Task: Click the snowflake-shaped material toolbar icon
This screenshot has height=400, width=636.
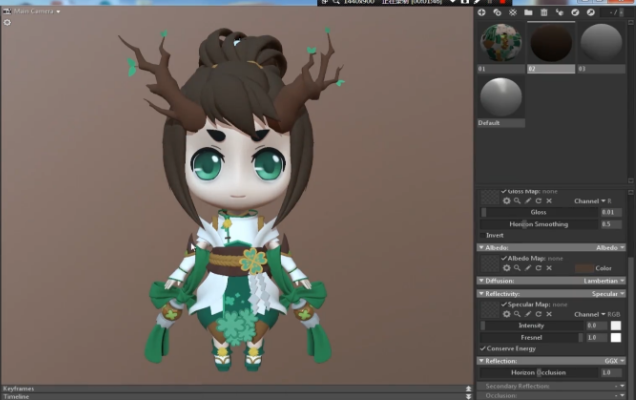Action: tap(513, 13)
